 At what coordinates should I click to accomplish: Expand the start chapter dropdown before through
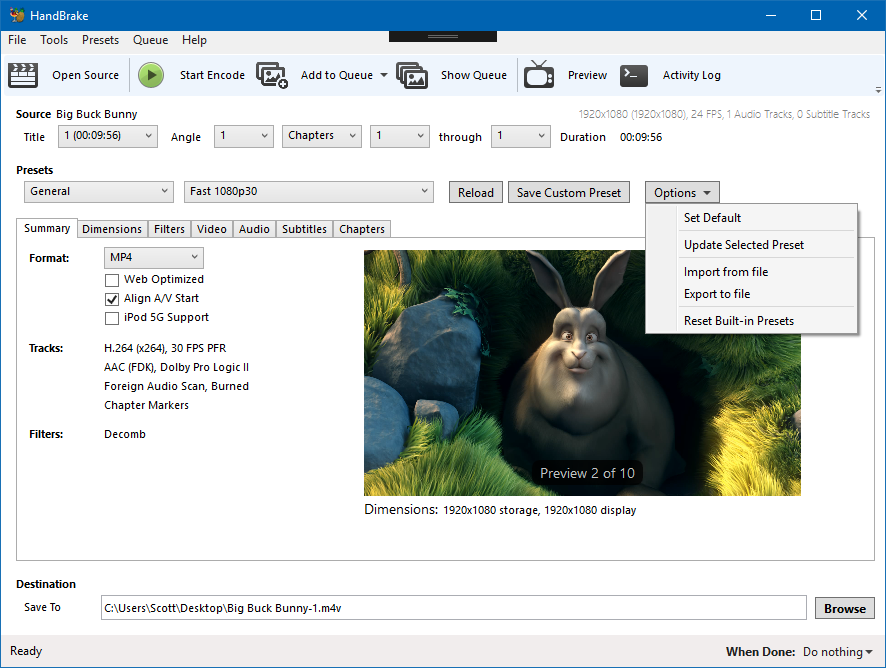399,136
